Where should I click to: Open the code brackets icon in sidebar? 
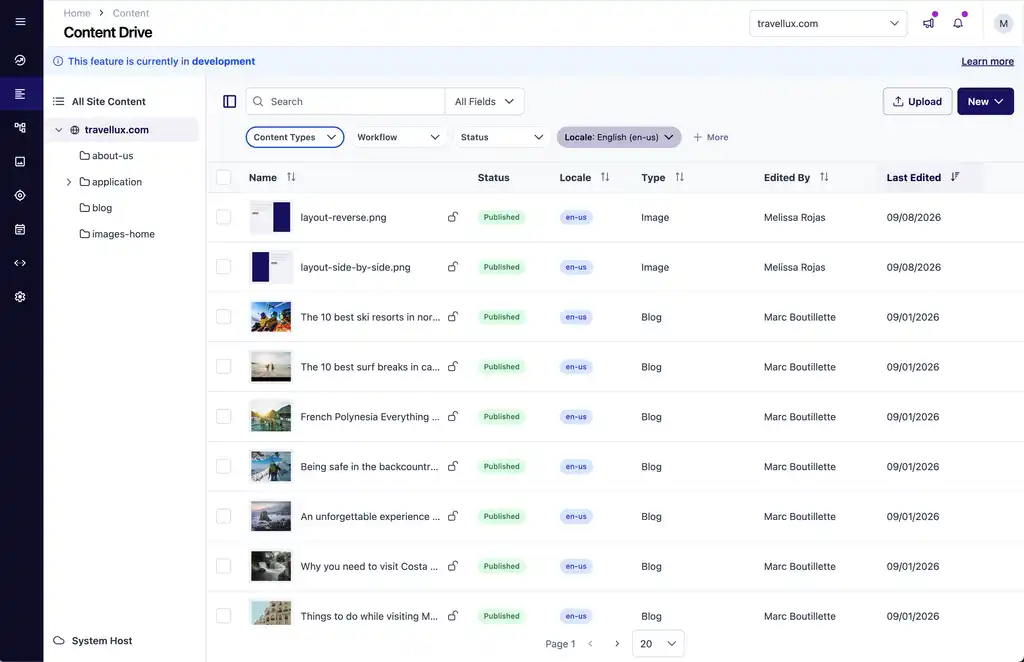click(x=20, y=263)
